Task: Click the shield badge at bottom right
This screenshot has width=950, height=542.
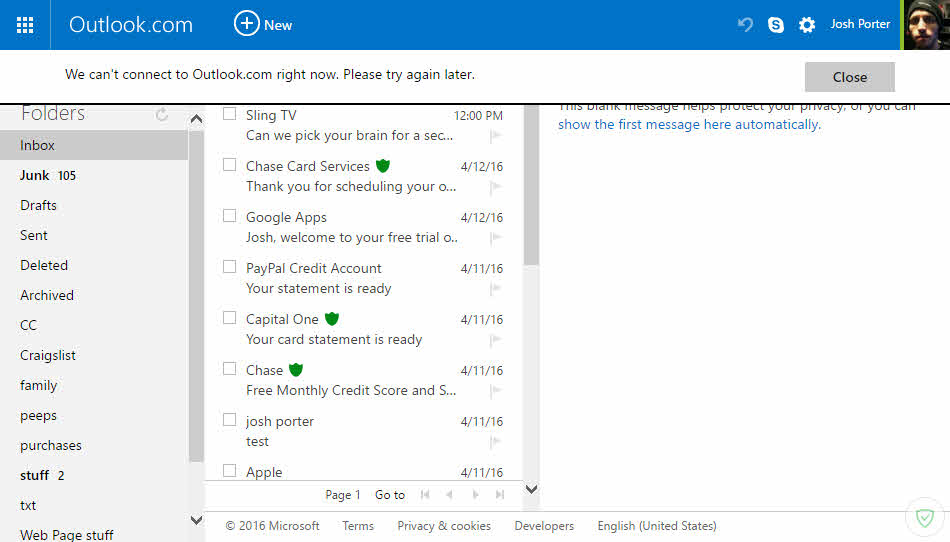Action: [x=925, y=518]
